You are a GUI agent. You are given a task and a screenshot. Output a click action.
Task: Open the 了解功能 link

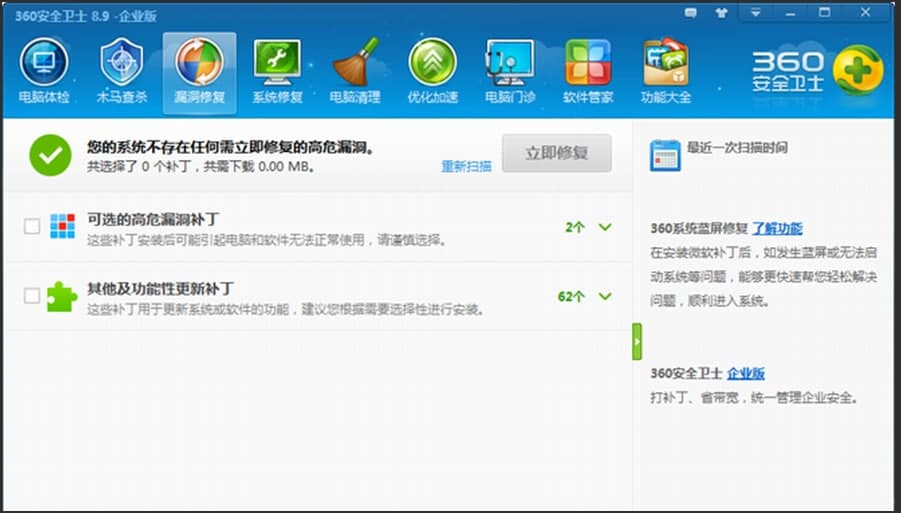click(x=777, y=228)
